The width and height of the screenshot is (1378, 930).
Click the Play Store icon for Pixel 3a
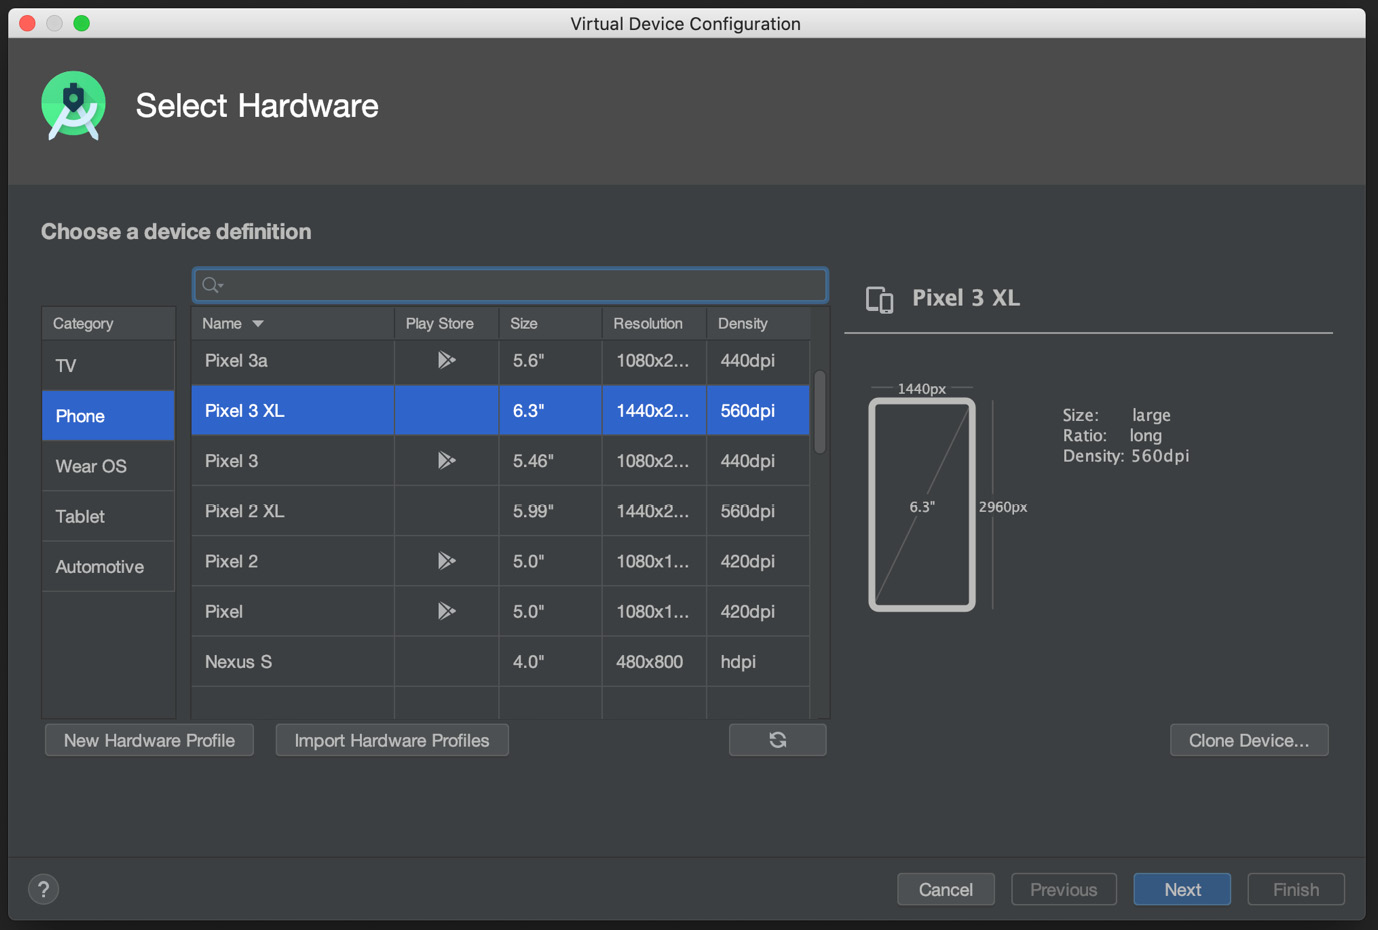click(446, 360)
